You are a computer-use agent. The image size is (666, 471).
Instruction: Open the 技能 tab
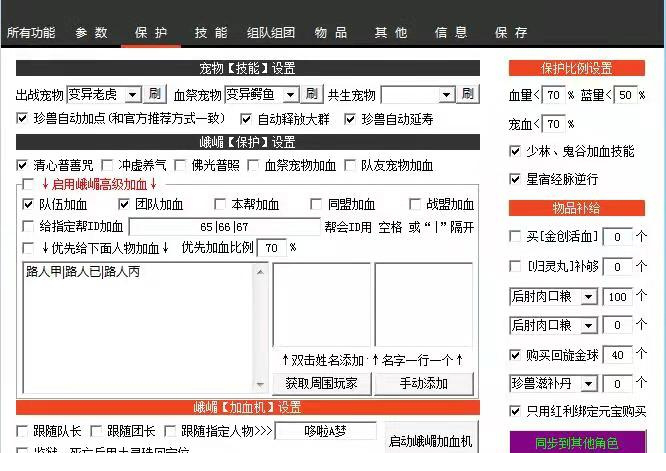(211, 33)
